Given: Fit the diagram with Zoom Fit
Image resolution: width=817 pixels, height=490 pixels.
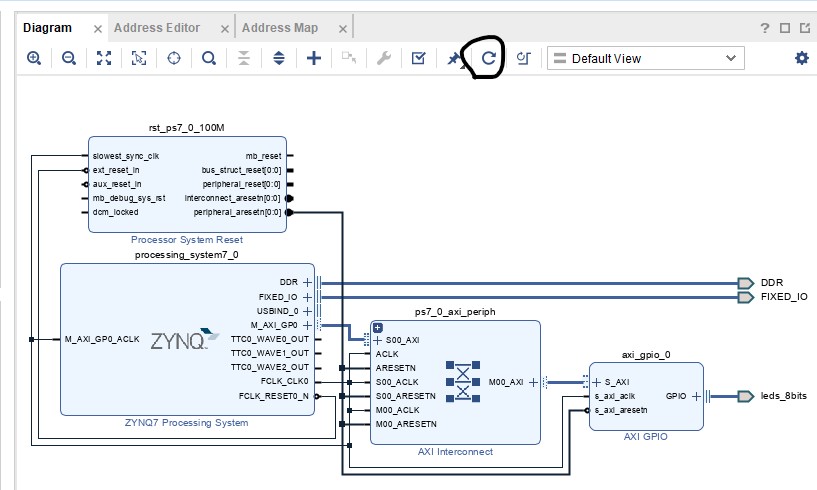Looking at the screenshot, I should point(104,59).
